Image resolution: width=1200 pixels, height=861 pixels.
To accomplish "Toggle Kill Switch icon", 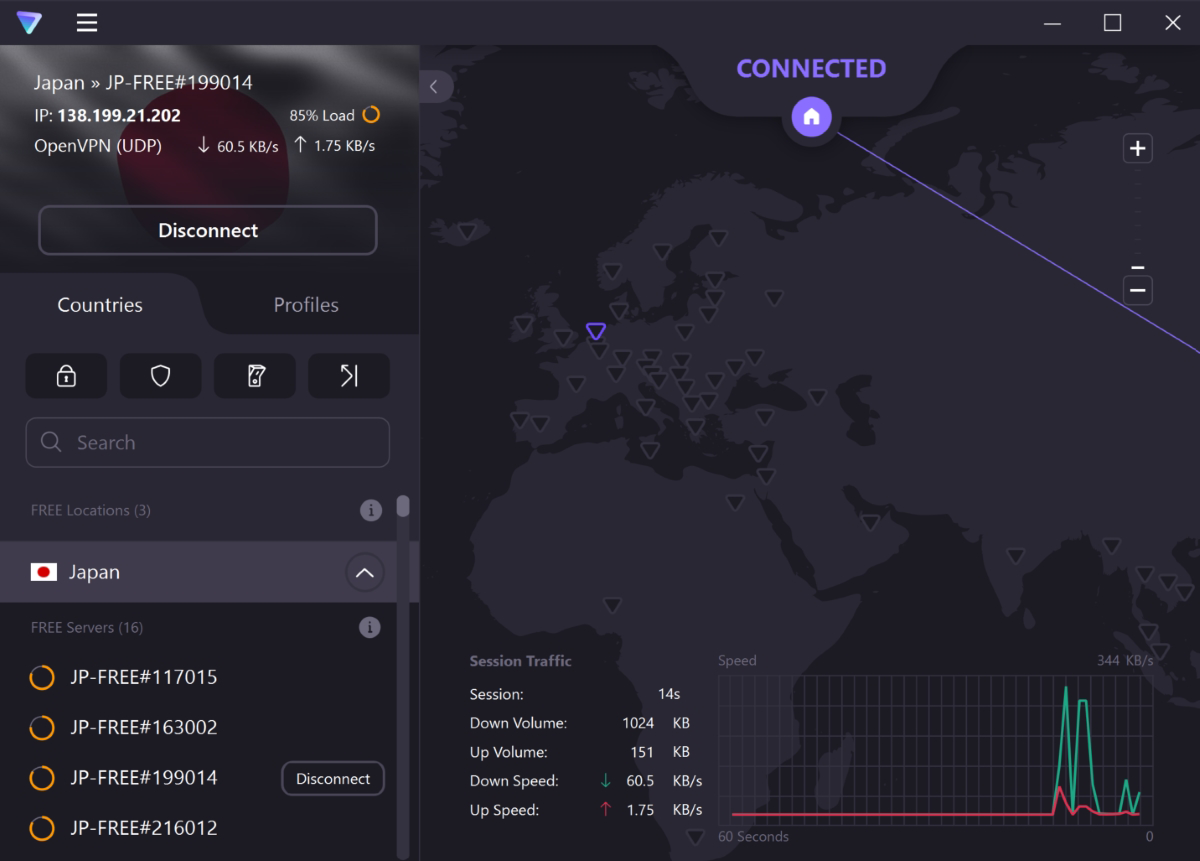I will [255, 376].
